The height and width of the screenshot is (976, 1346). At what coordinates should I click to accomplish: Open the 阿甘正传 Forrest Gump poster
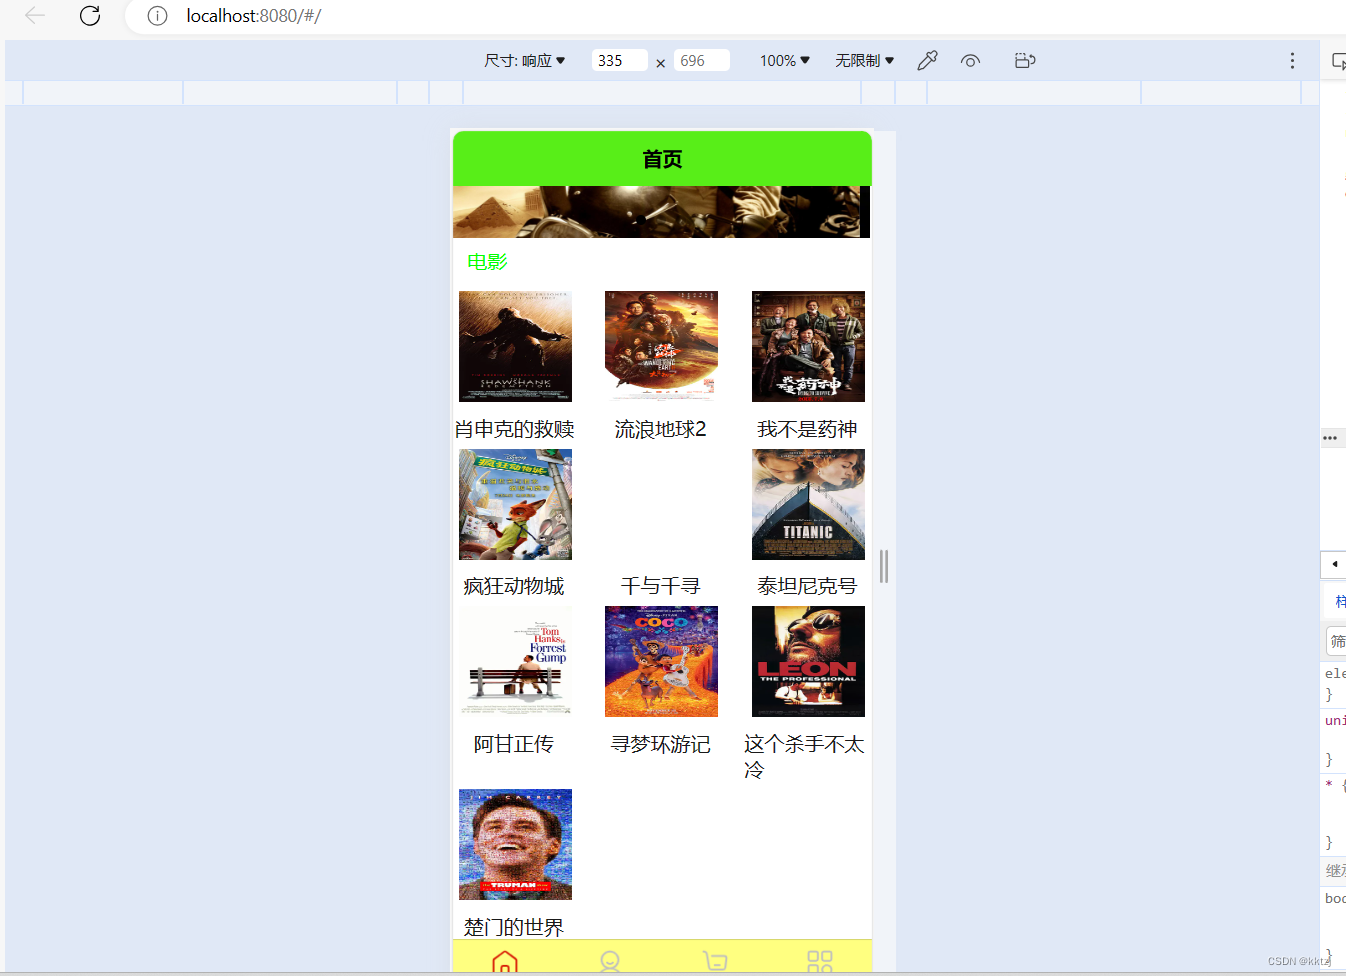515,661
